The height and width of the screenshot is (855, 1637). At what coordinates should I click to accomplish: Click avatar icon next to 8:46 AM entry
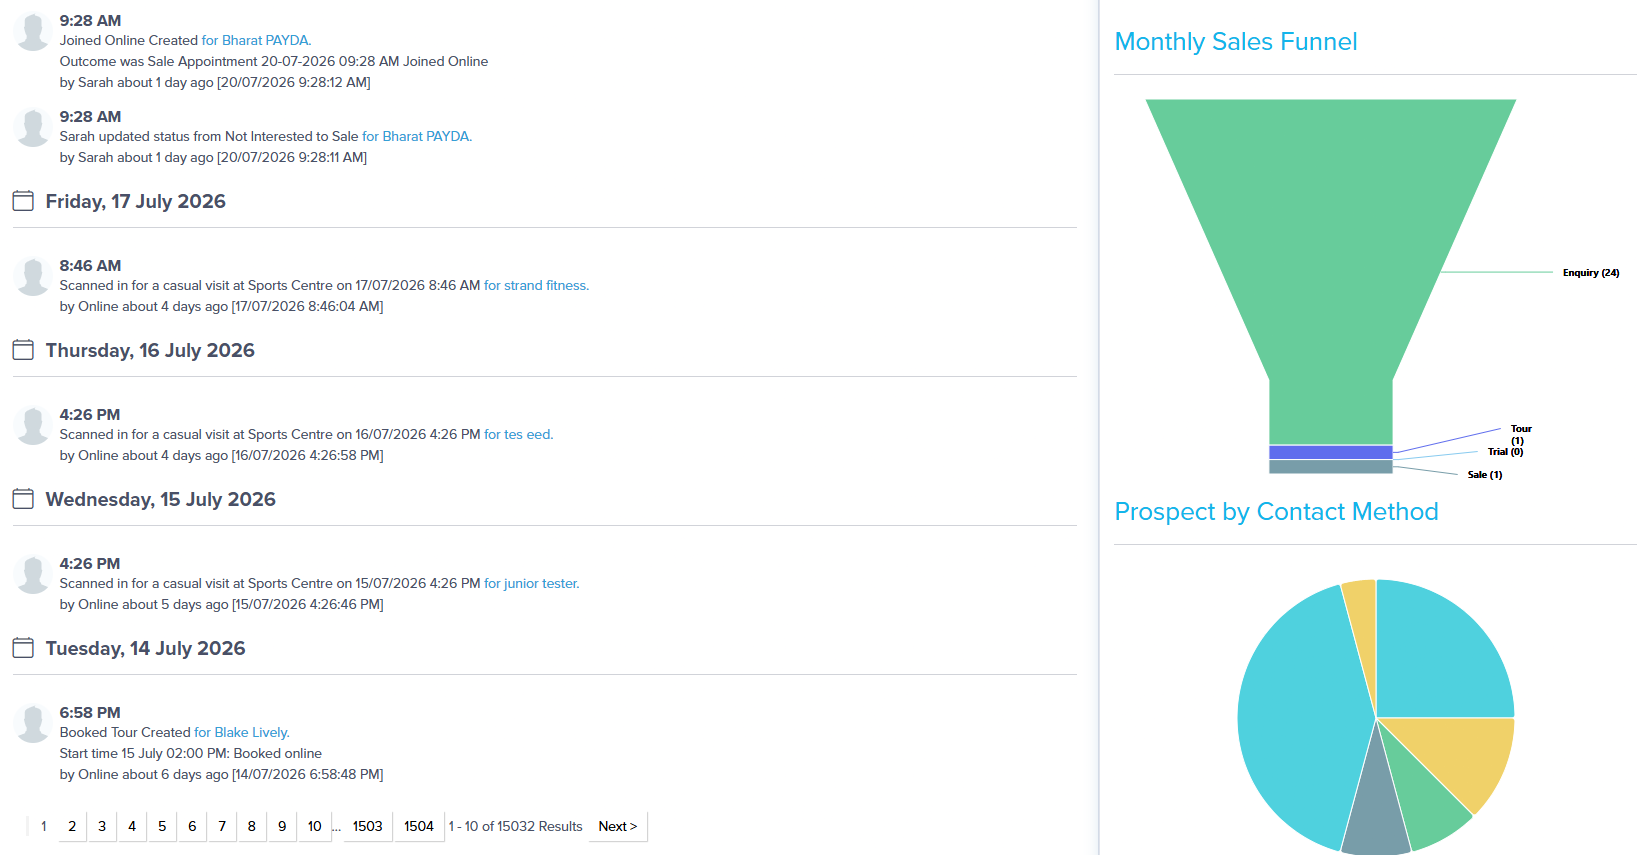32,277
